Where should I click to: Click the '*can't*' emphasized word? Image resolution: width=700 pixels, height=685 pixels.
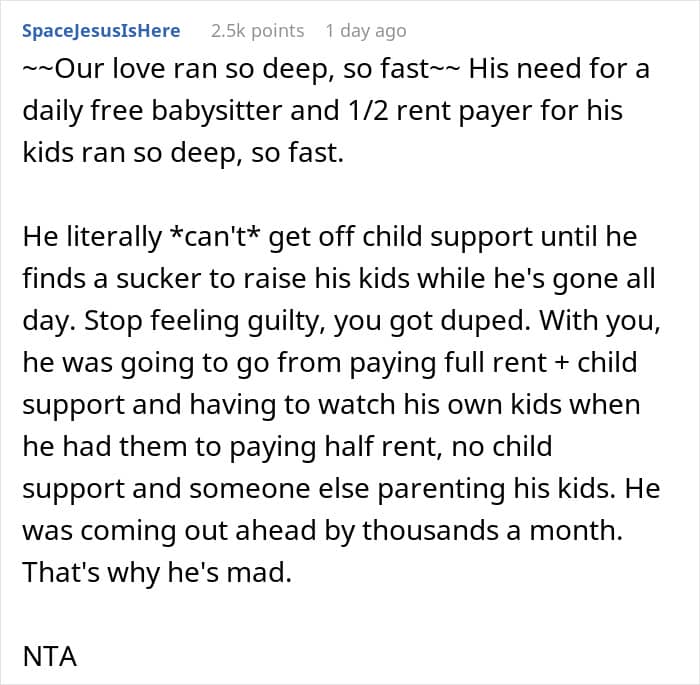pyautogui.click(x=216, y=236)
